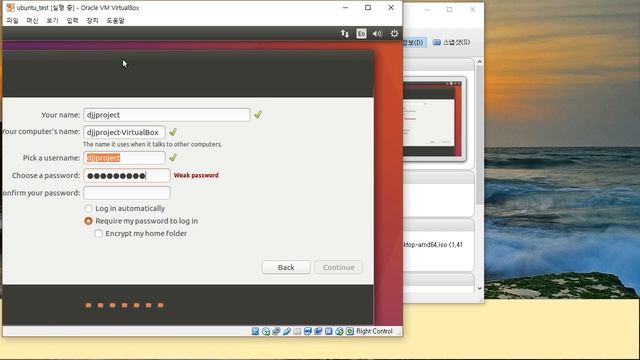Click the green host key capture icon

[350, 331]
